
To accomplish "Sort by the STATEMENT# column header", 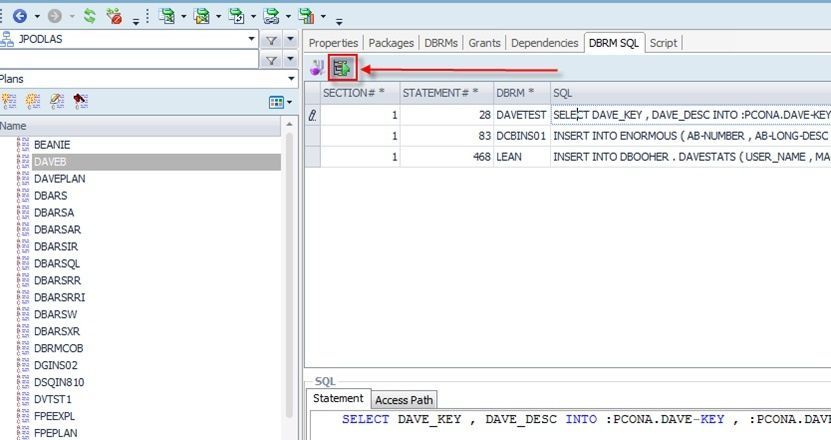I will [447, 93].
